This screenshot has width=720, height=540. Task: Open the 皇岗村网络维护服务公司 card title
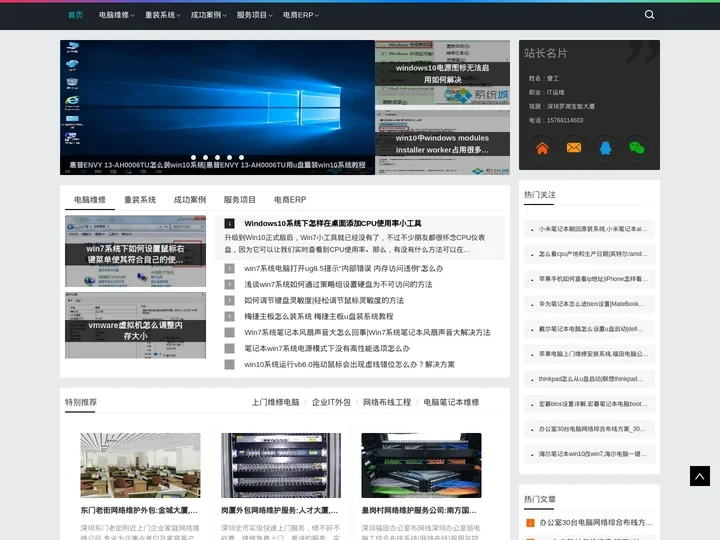coord(419,511)
